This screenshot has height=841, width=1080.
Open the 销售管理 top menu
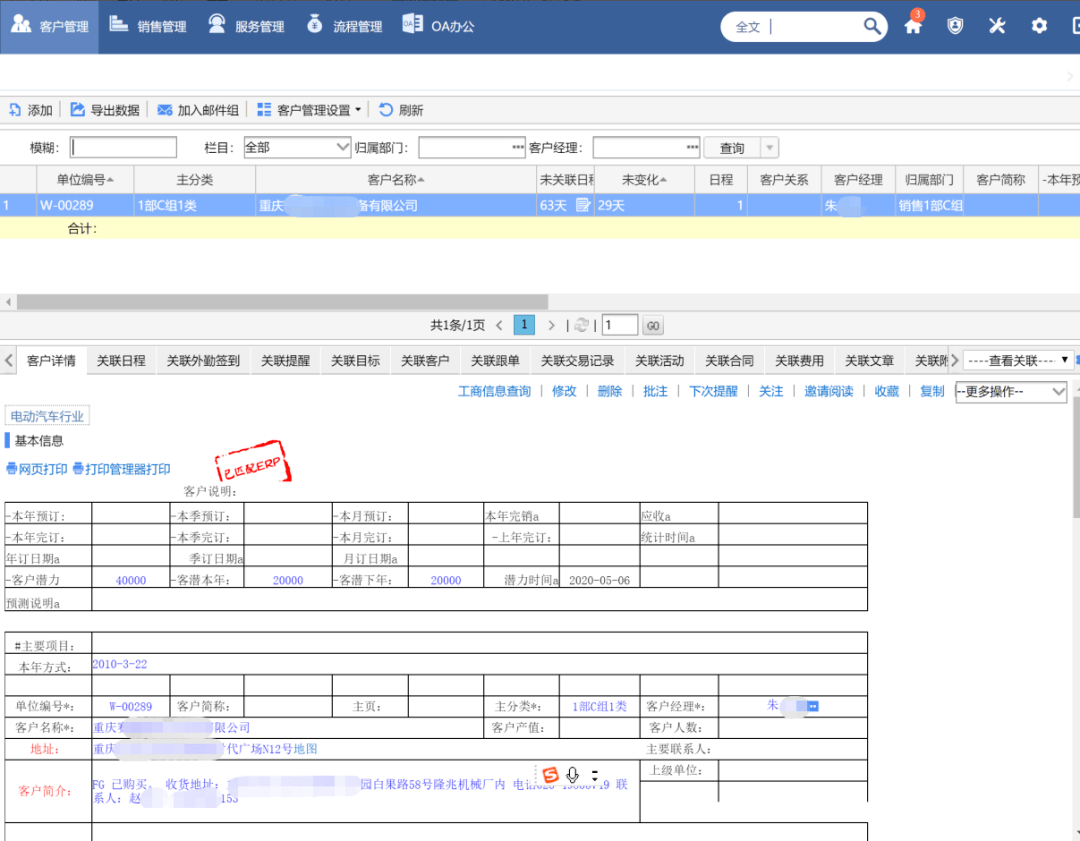tap(148, 26)
